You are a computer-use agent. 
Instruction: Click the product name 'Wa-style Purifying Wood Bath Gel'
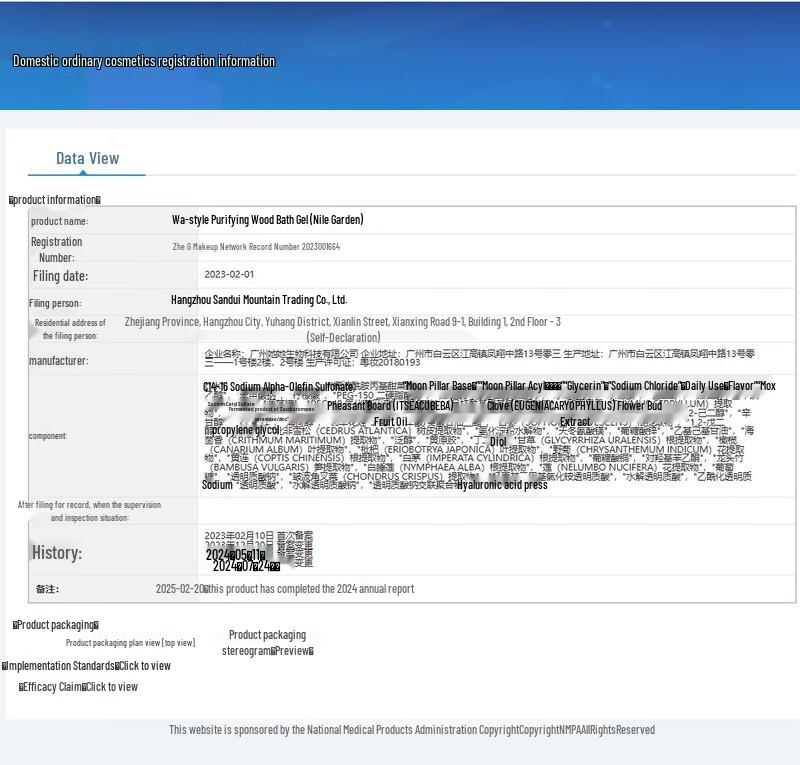coord(267,220)
